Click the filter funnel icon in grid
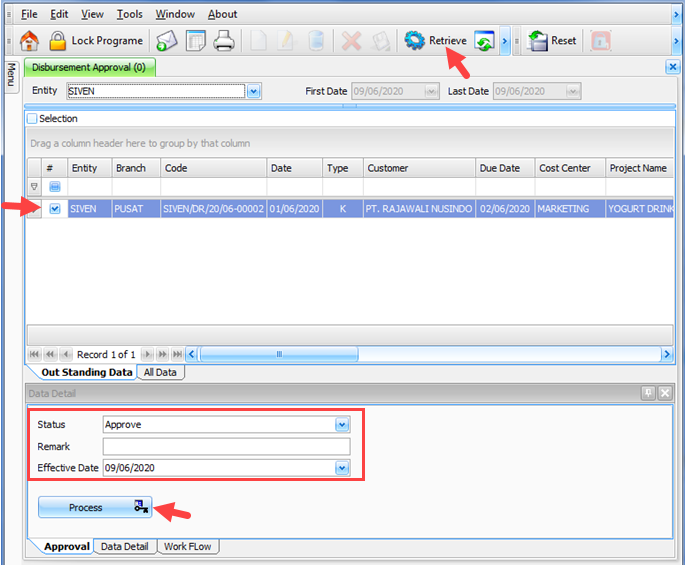This screenshot has width=685, height=565. (x=34, y=187)
